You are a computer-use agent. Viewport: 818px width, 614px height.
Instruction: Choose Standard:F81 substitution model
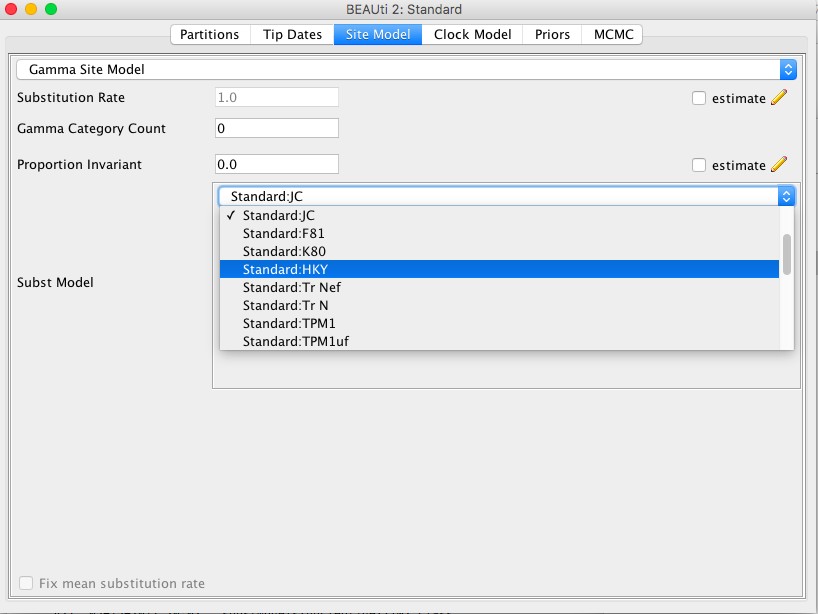(x=499, y=233)
